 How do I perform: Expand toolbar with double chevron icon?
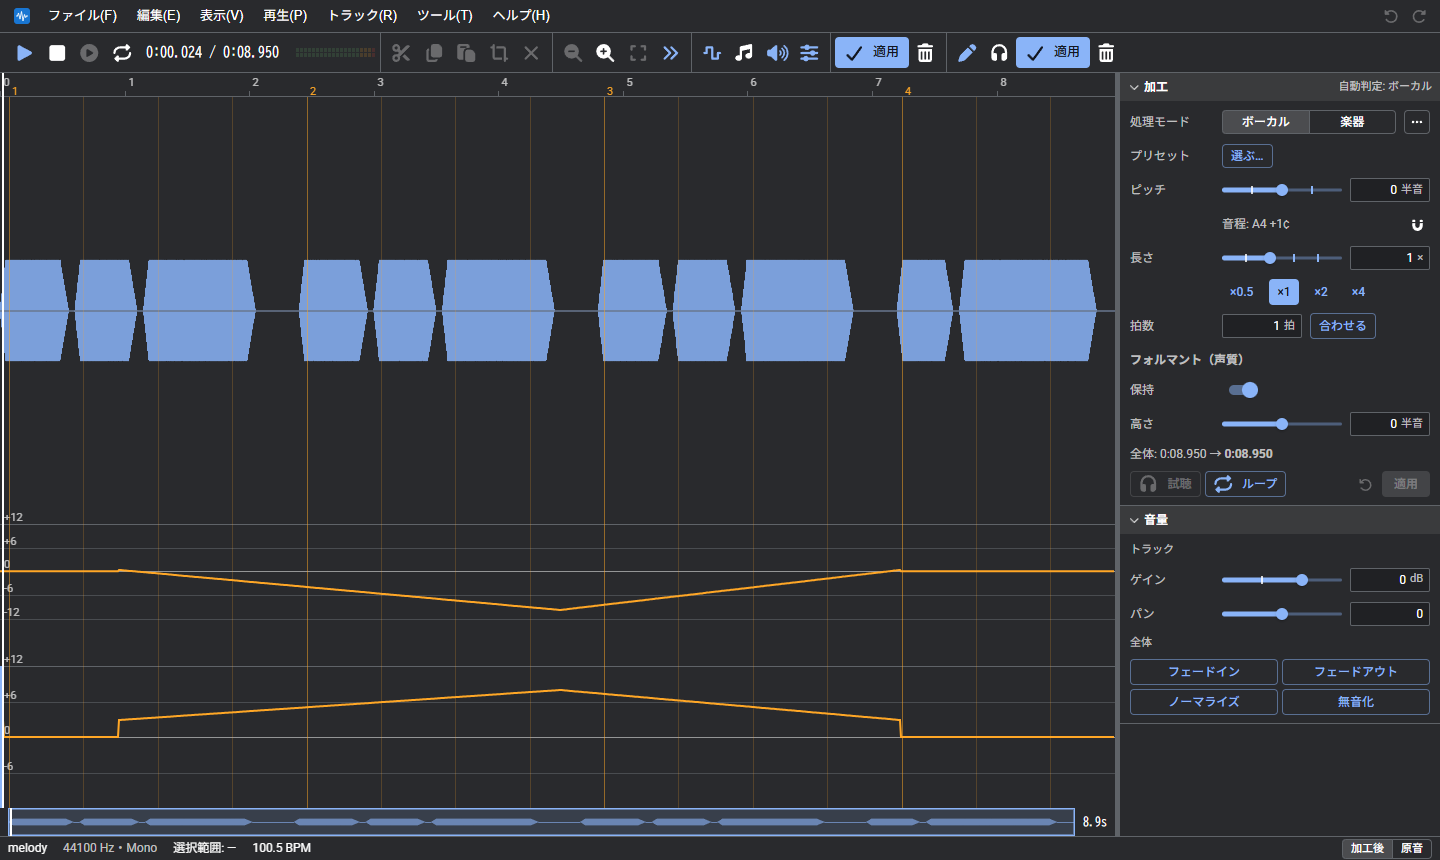tap(671, 53)
